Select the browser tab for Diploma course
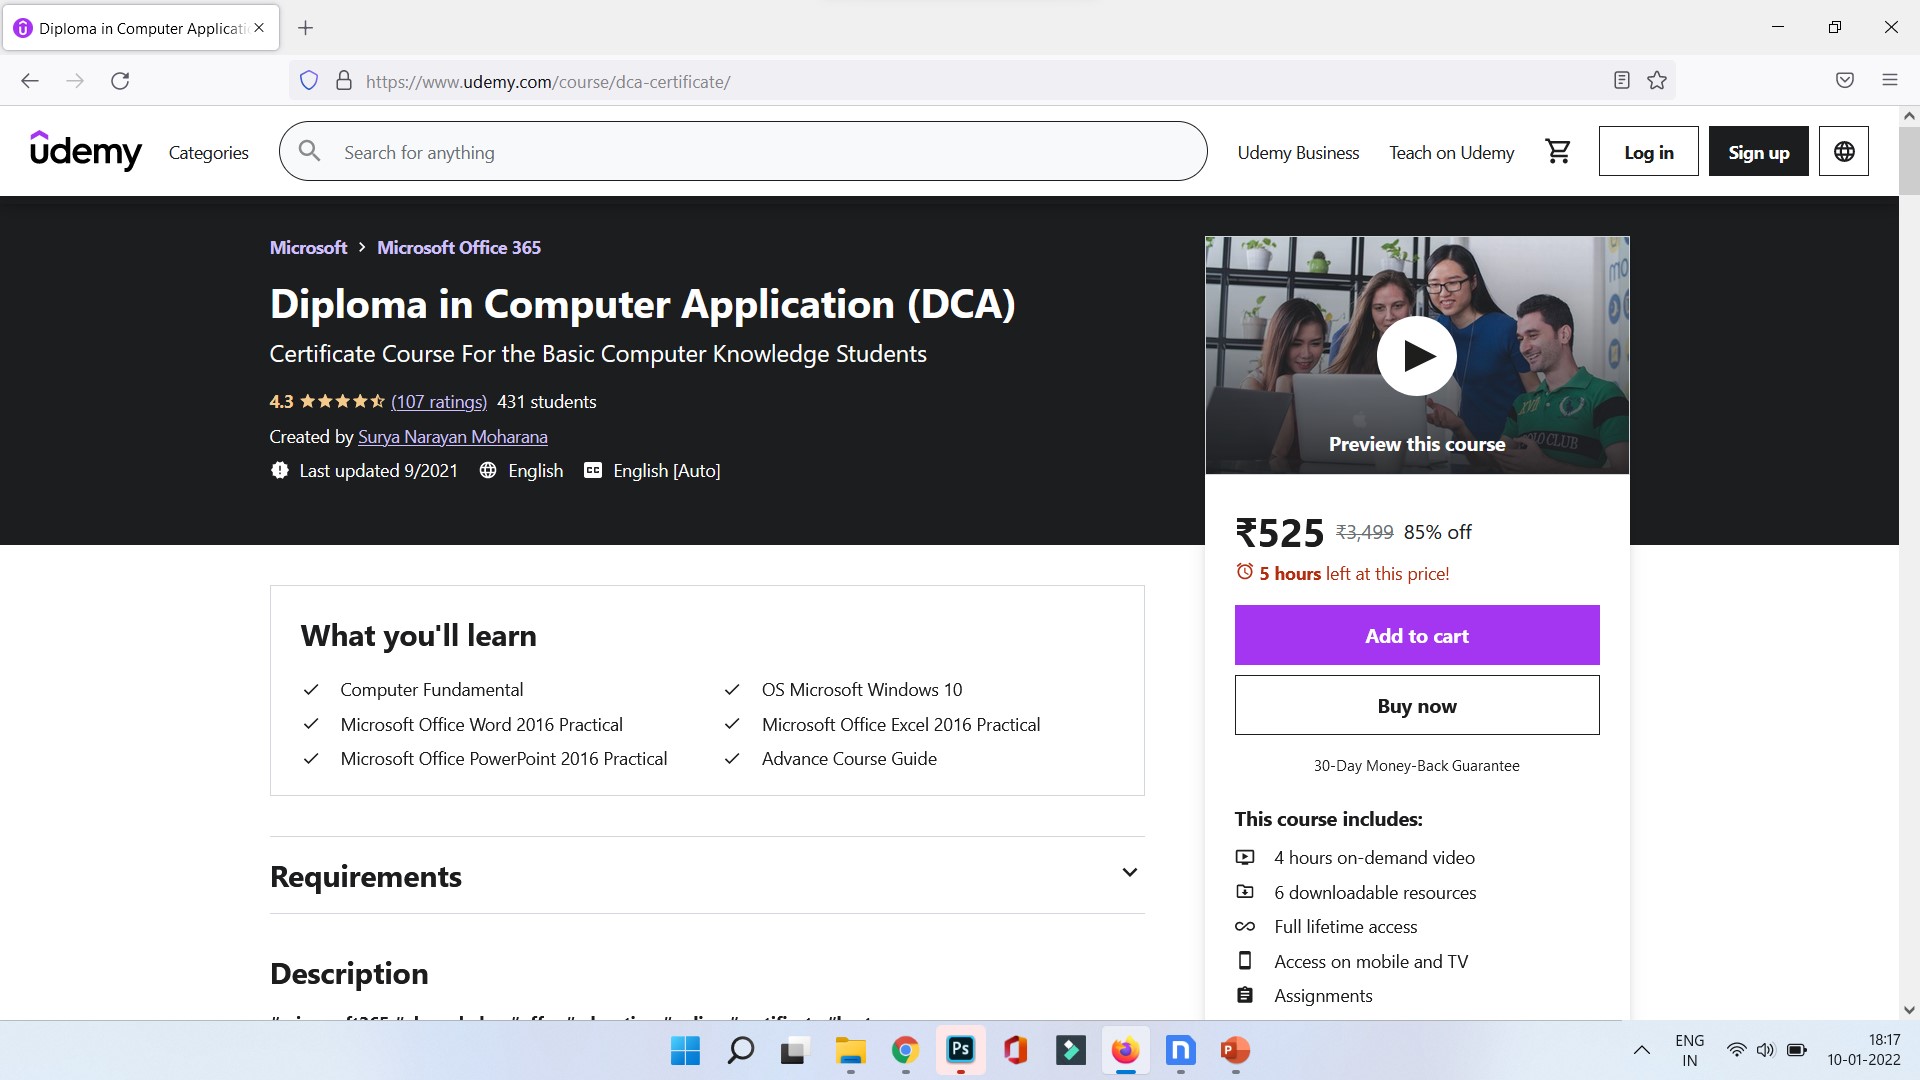The image size is (1920, 1080). point(141,28)
